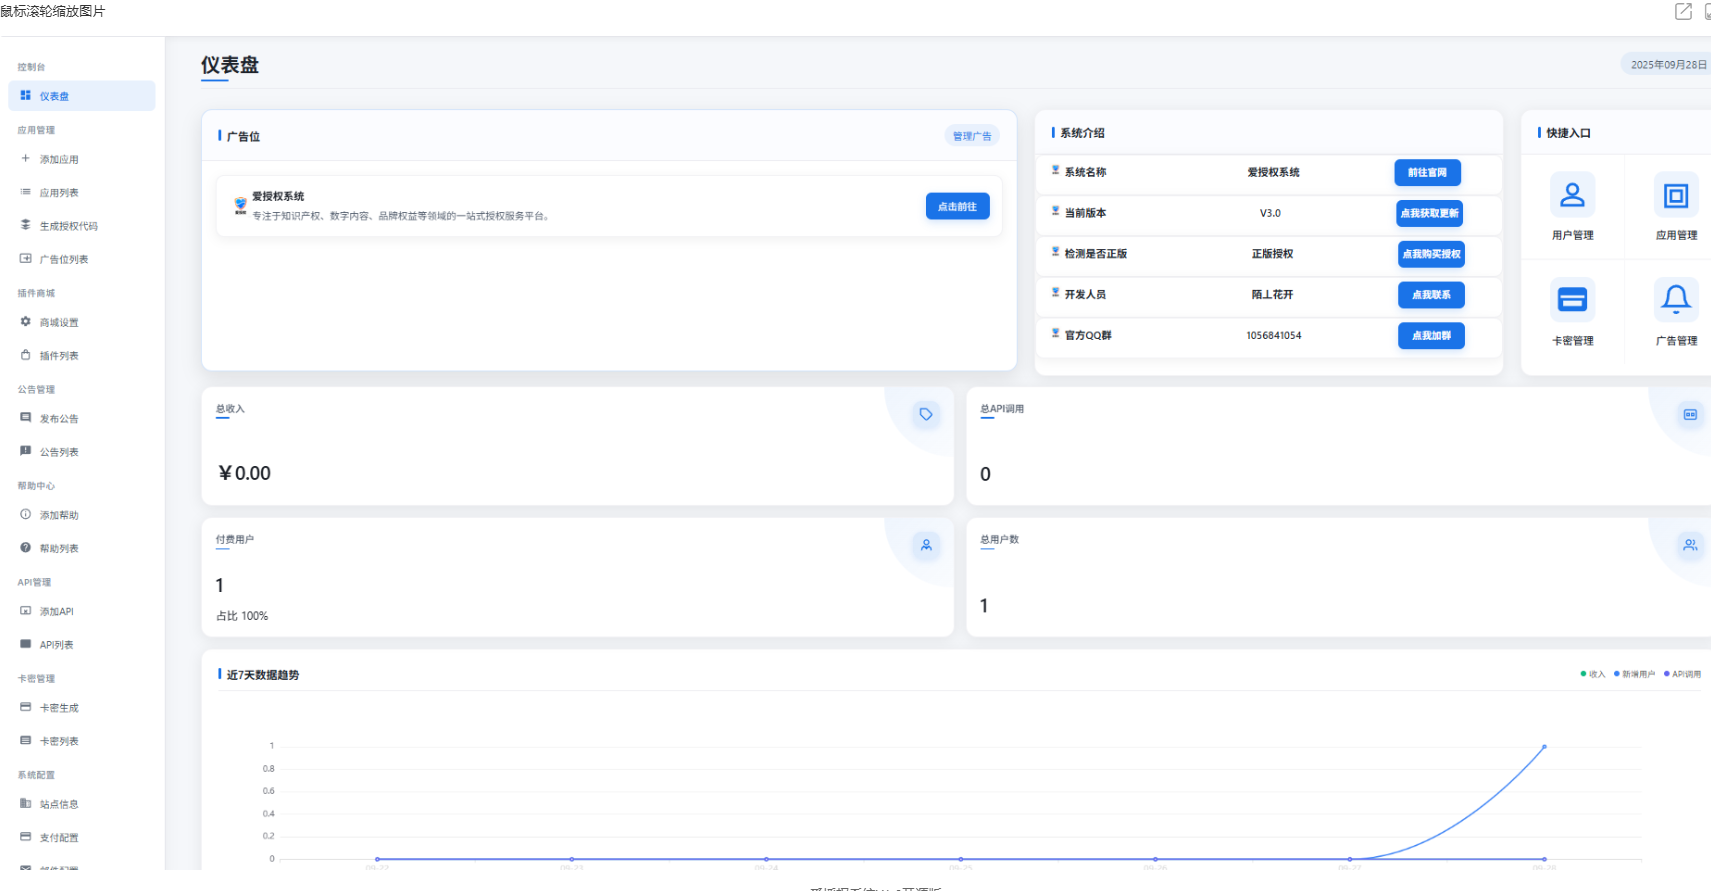
Task: Open the 卡密管理 card icon
Action: click(x=1572, y=300)
